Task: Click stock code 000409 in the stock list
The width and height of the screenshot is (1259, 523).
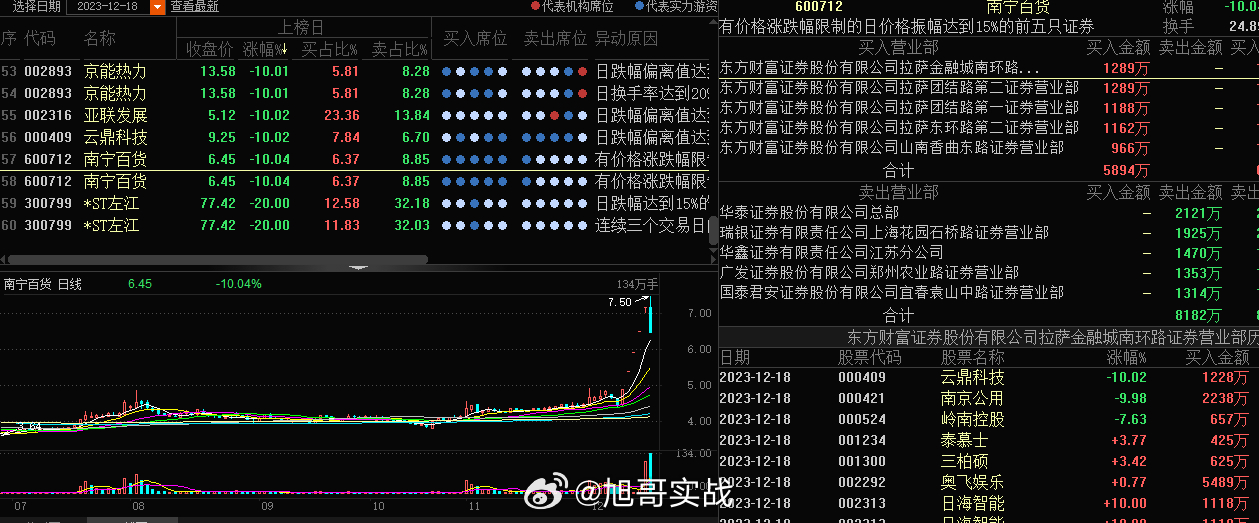Action: [x=48, y=137]
